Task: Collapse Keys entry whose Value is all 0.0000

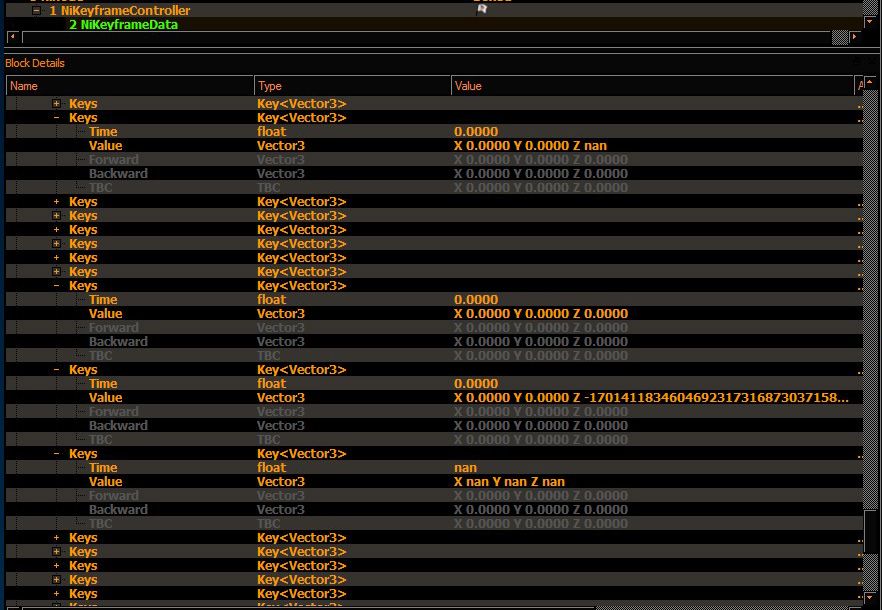Action: coord(56,286)
